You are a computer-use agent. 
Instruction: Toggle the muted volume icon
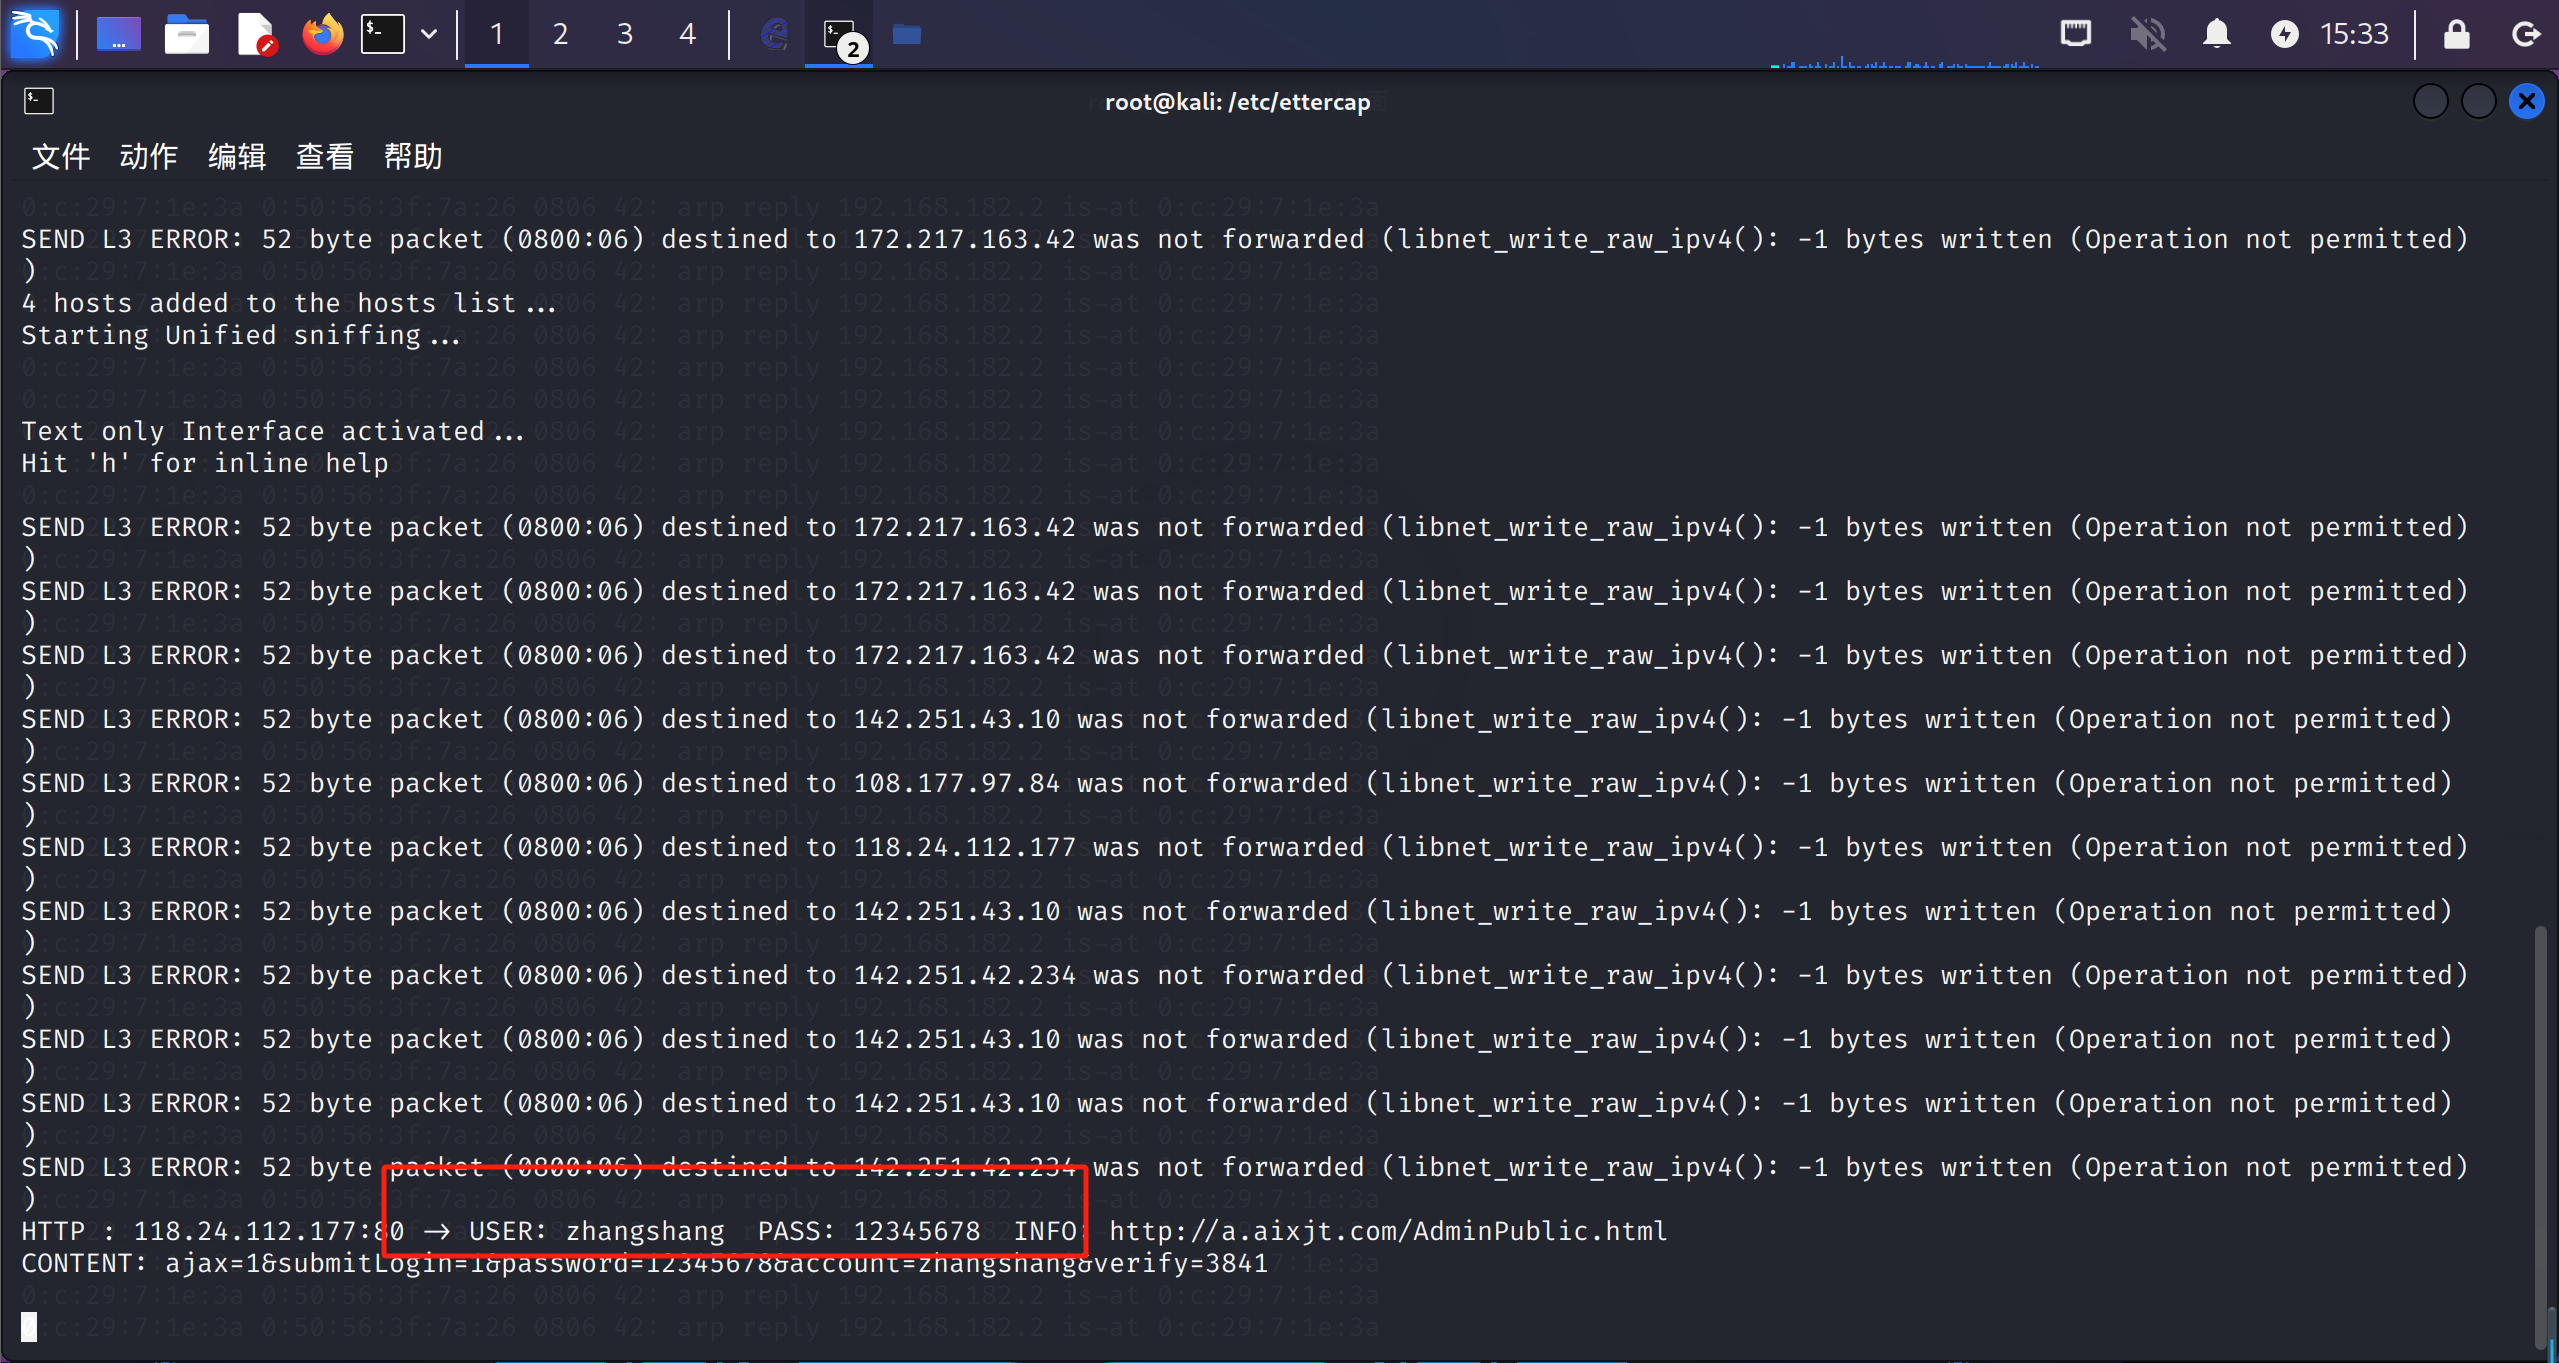(2147, 34)
